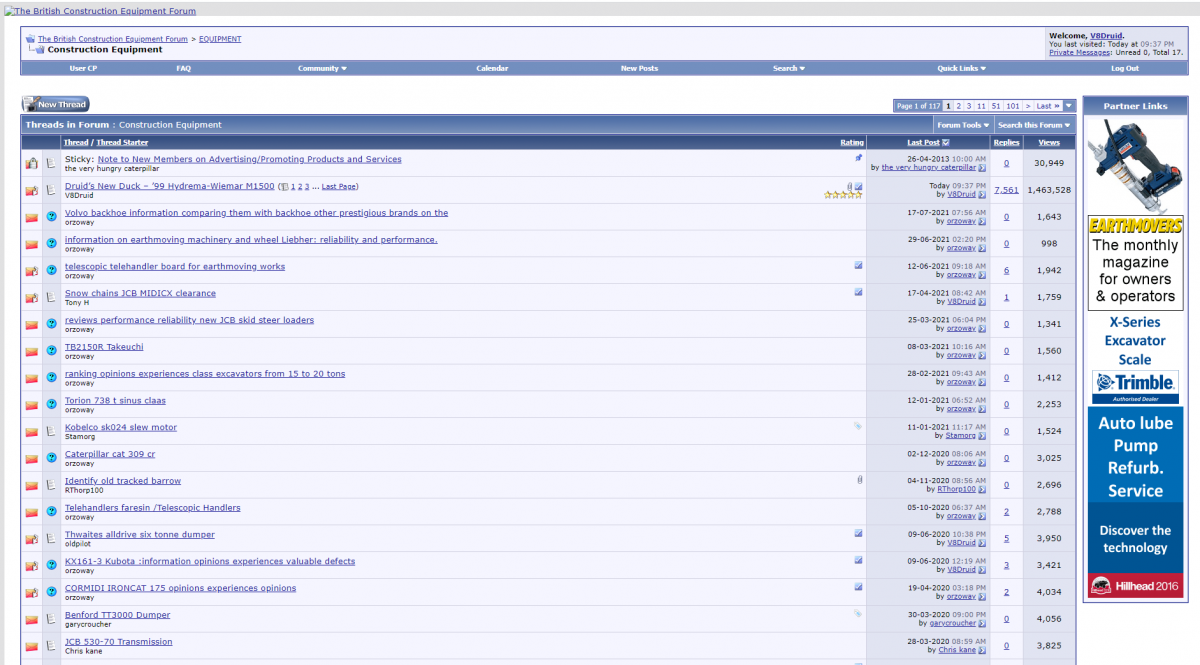Viewport: 1200px width, 665px height.
Task: Click the locked sticky thread status icon
Action: click(x=31, y=163)
